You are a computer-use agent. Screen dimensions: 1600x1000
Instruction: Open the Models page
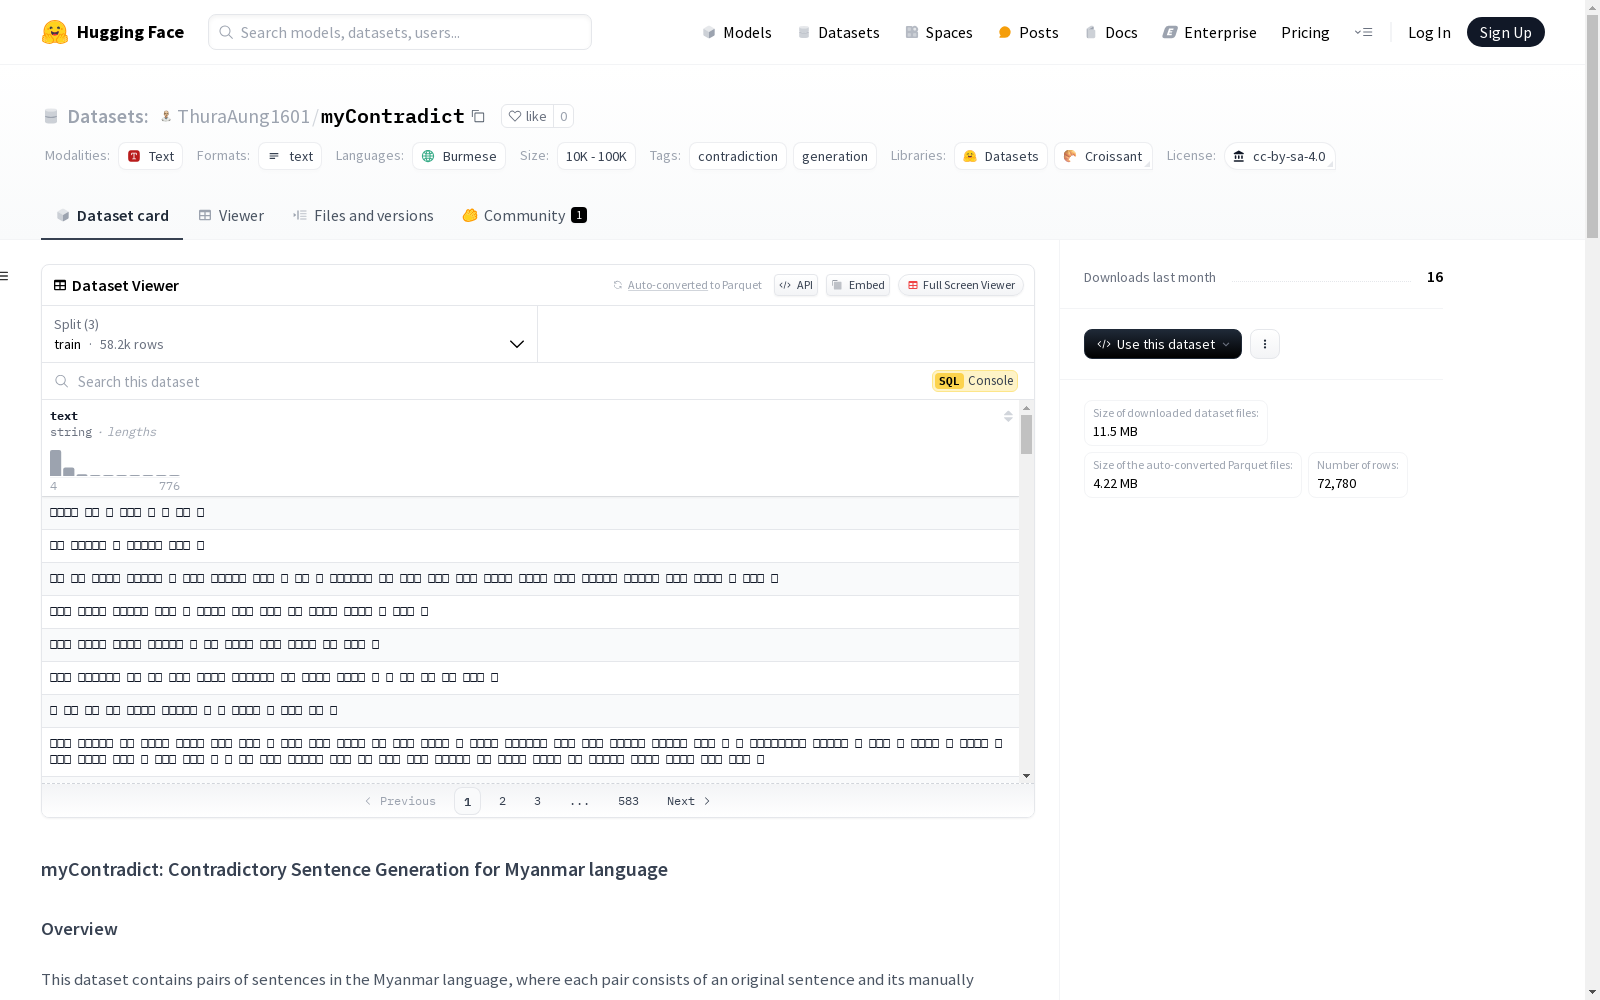(x=737, y=32)
